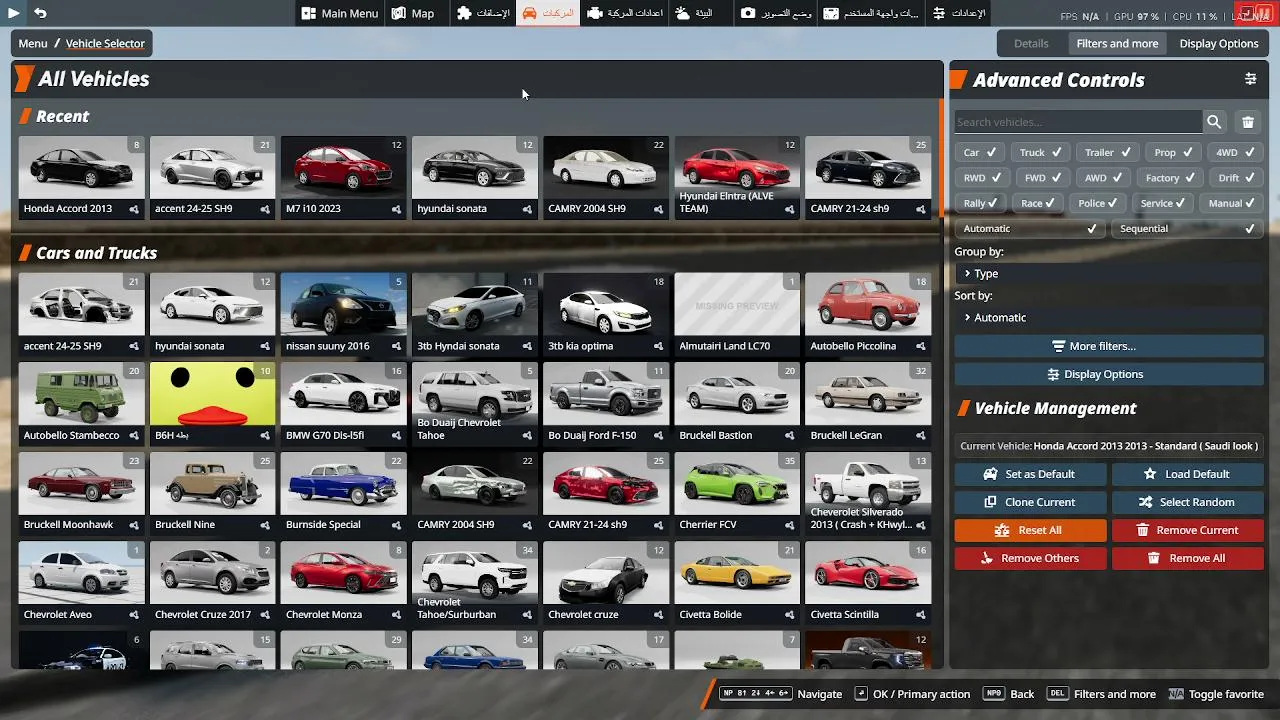Disable the Prop filter
The height and width of the screenshot is (720, 1280).
point(1172,152)
